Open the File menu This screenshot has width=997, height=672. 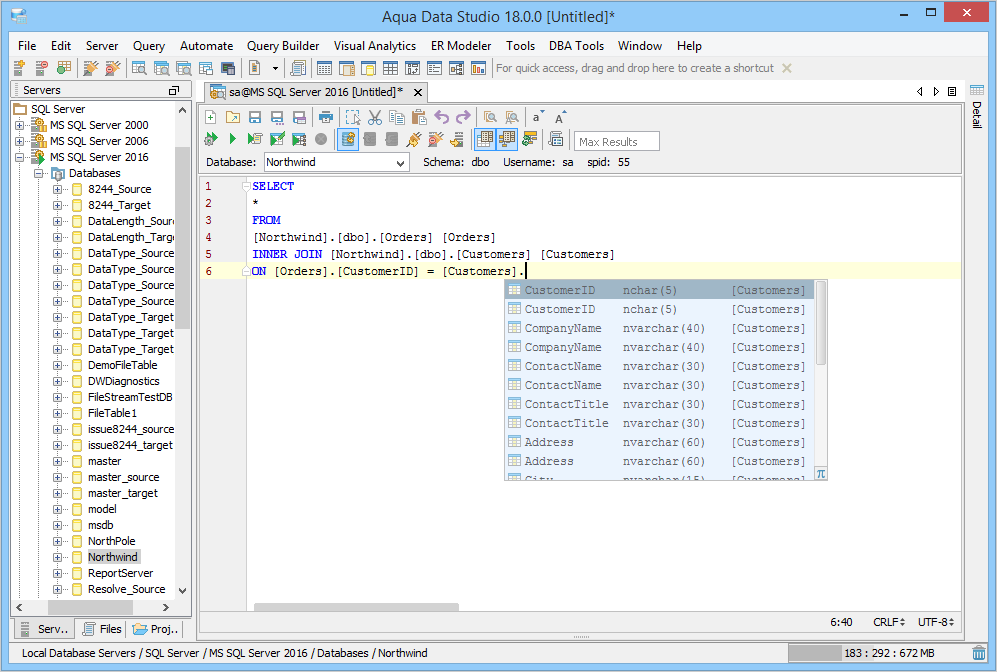point(27,46)
